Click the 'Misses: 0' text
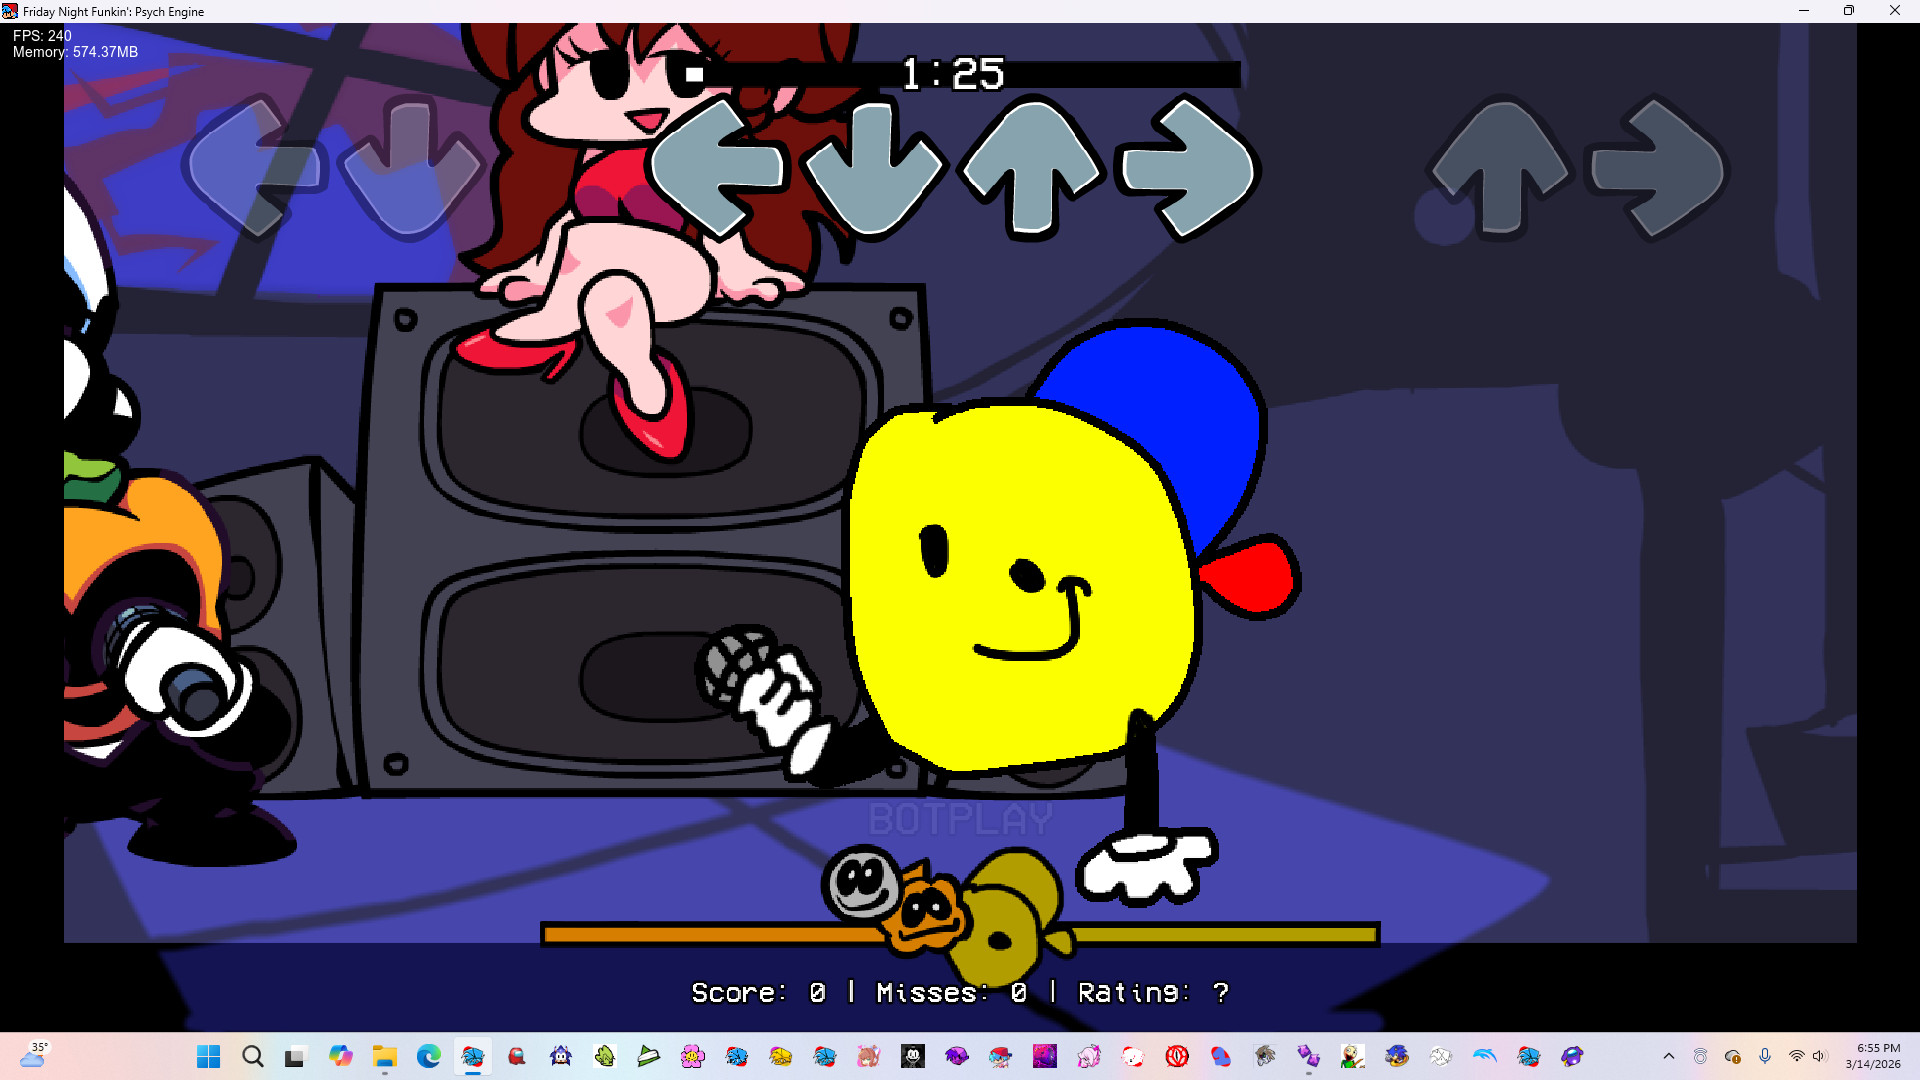The width and height of the screenshot is (1920, 1080). [951, 993]
